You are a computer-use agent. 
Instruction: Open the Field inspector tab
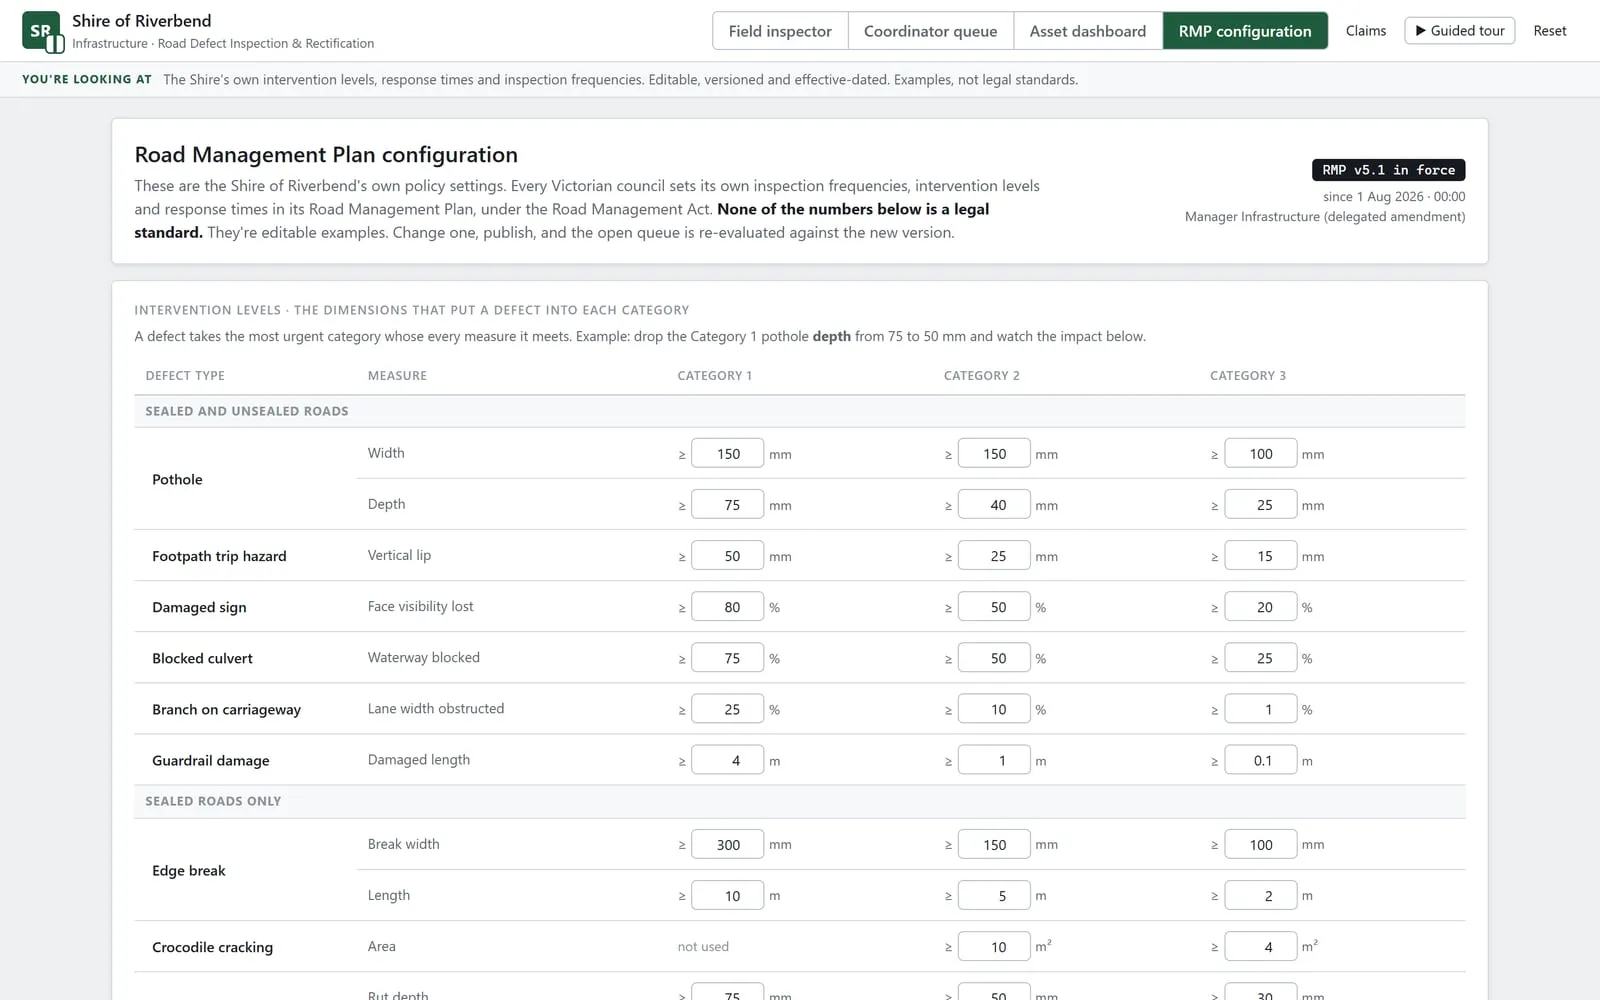pos(780,31)
